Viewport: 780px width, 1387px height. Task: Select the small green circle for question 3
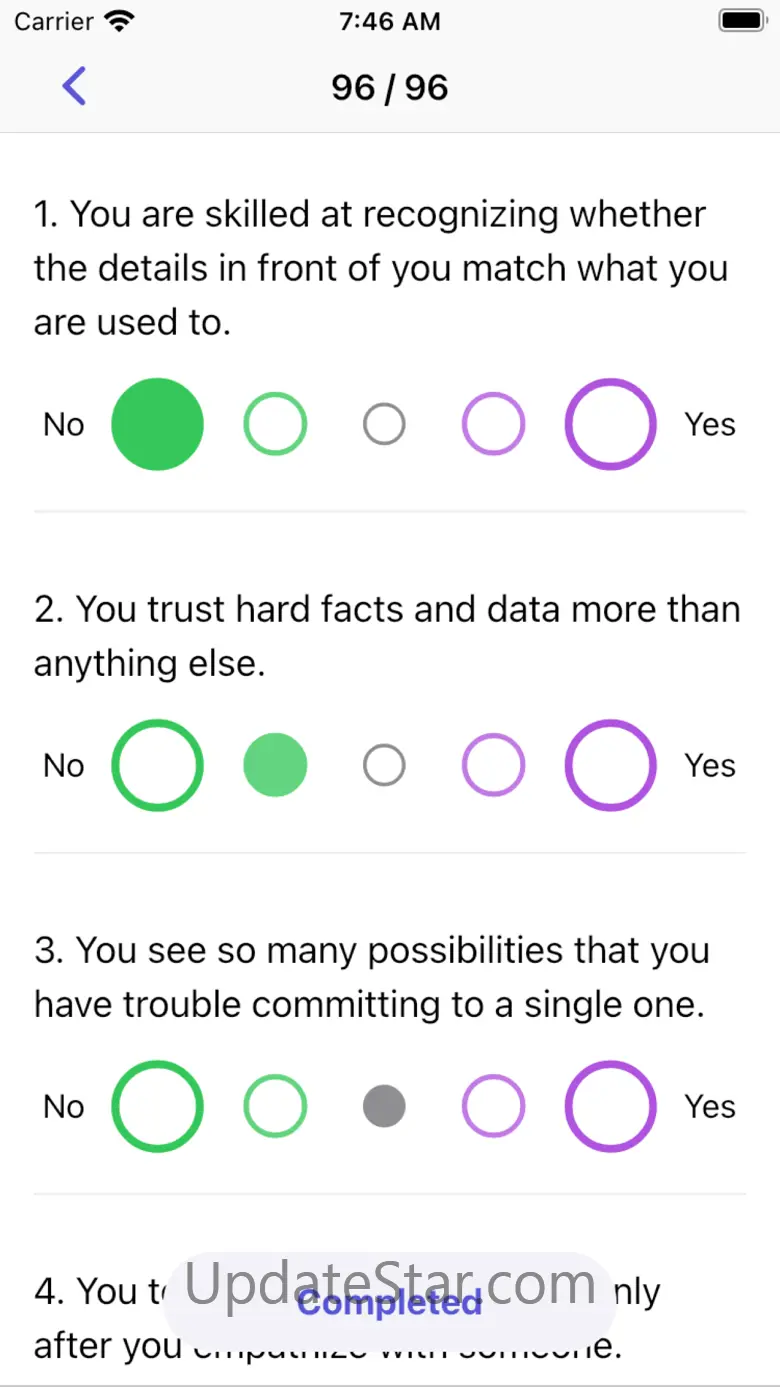coord(275,1106)
